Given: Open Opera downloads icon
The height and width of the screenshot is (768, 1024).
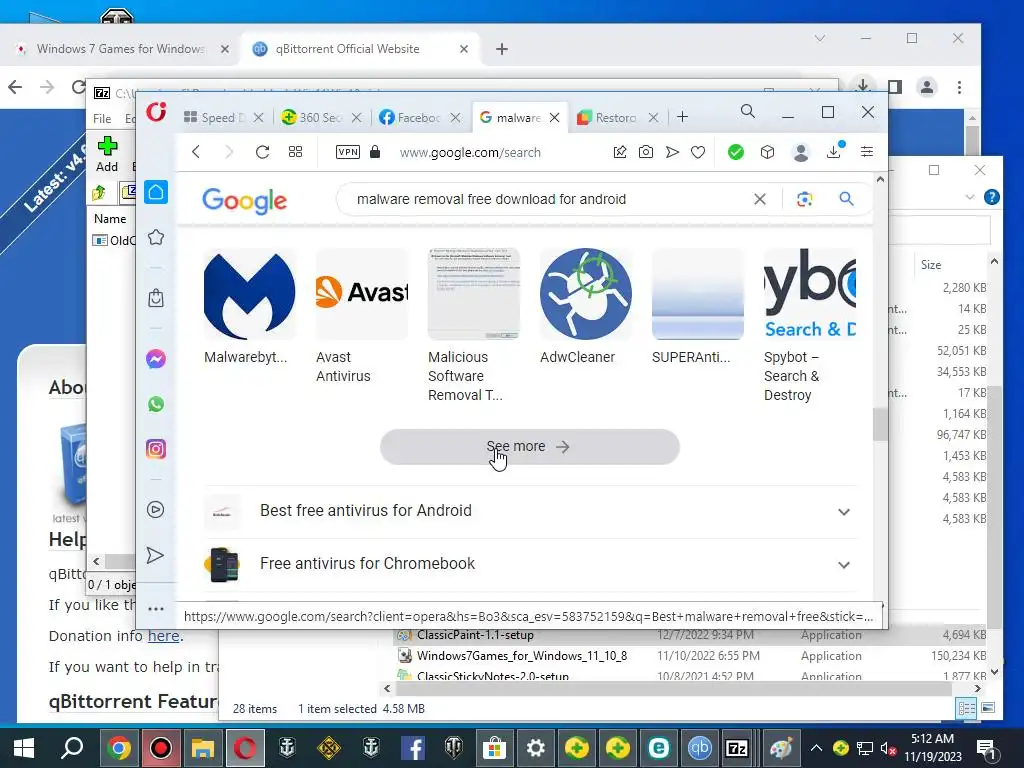Looking at the screenshot, I should [x=834, y=151].
